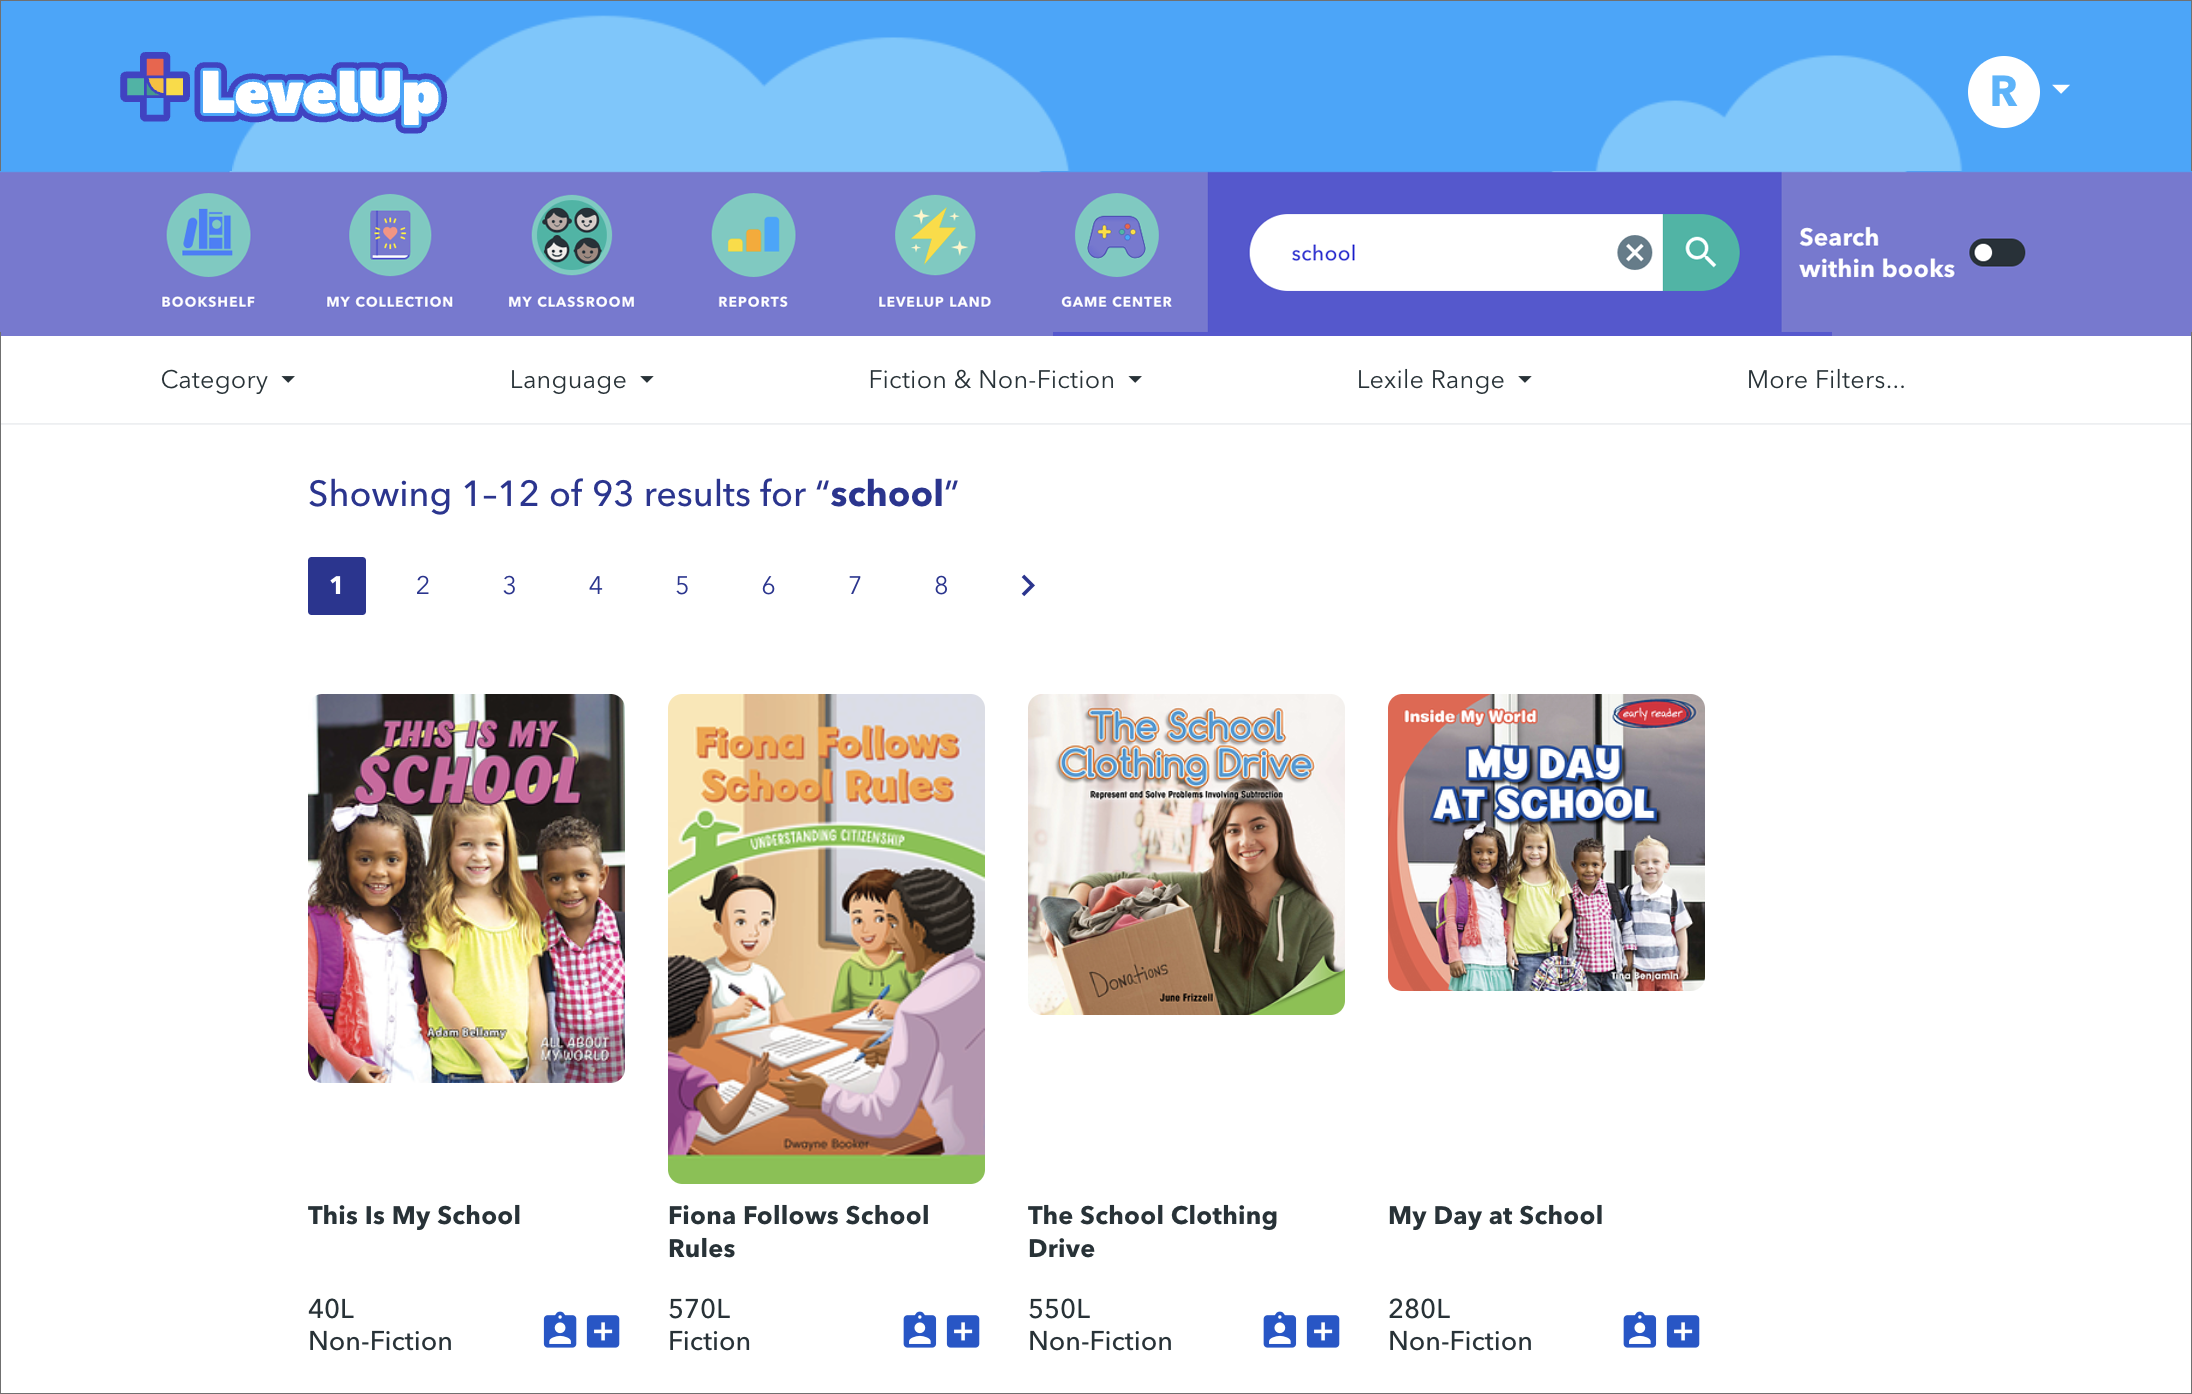This screenshot has height=1394, width=2192.
Task: Open the Reports icon
Action: [753, 236]
